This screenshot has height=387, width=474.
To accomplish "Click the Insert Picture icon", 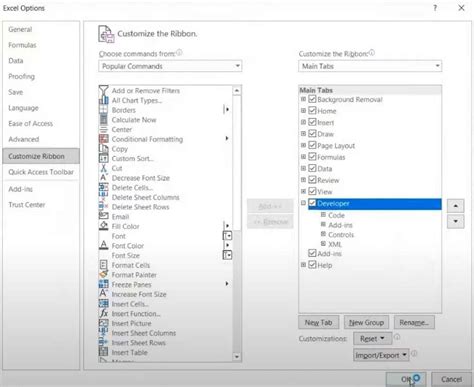I will tap(104, 323).
